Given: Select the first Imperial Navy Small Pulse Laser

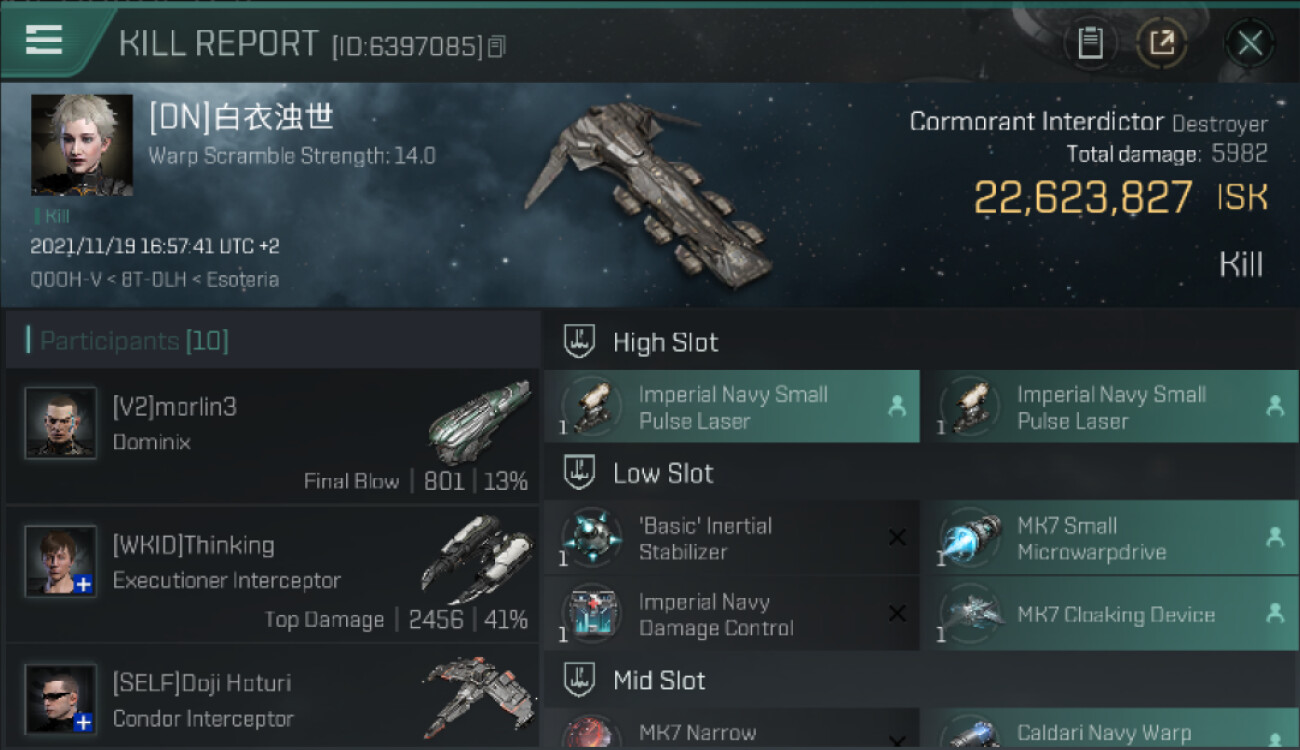Looking at the screenshot, I should [x=731, y=407].
